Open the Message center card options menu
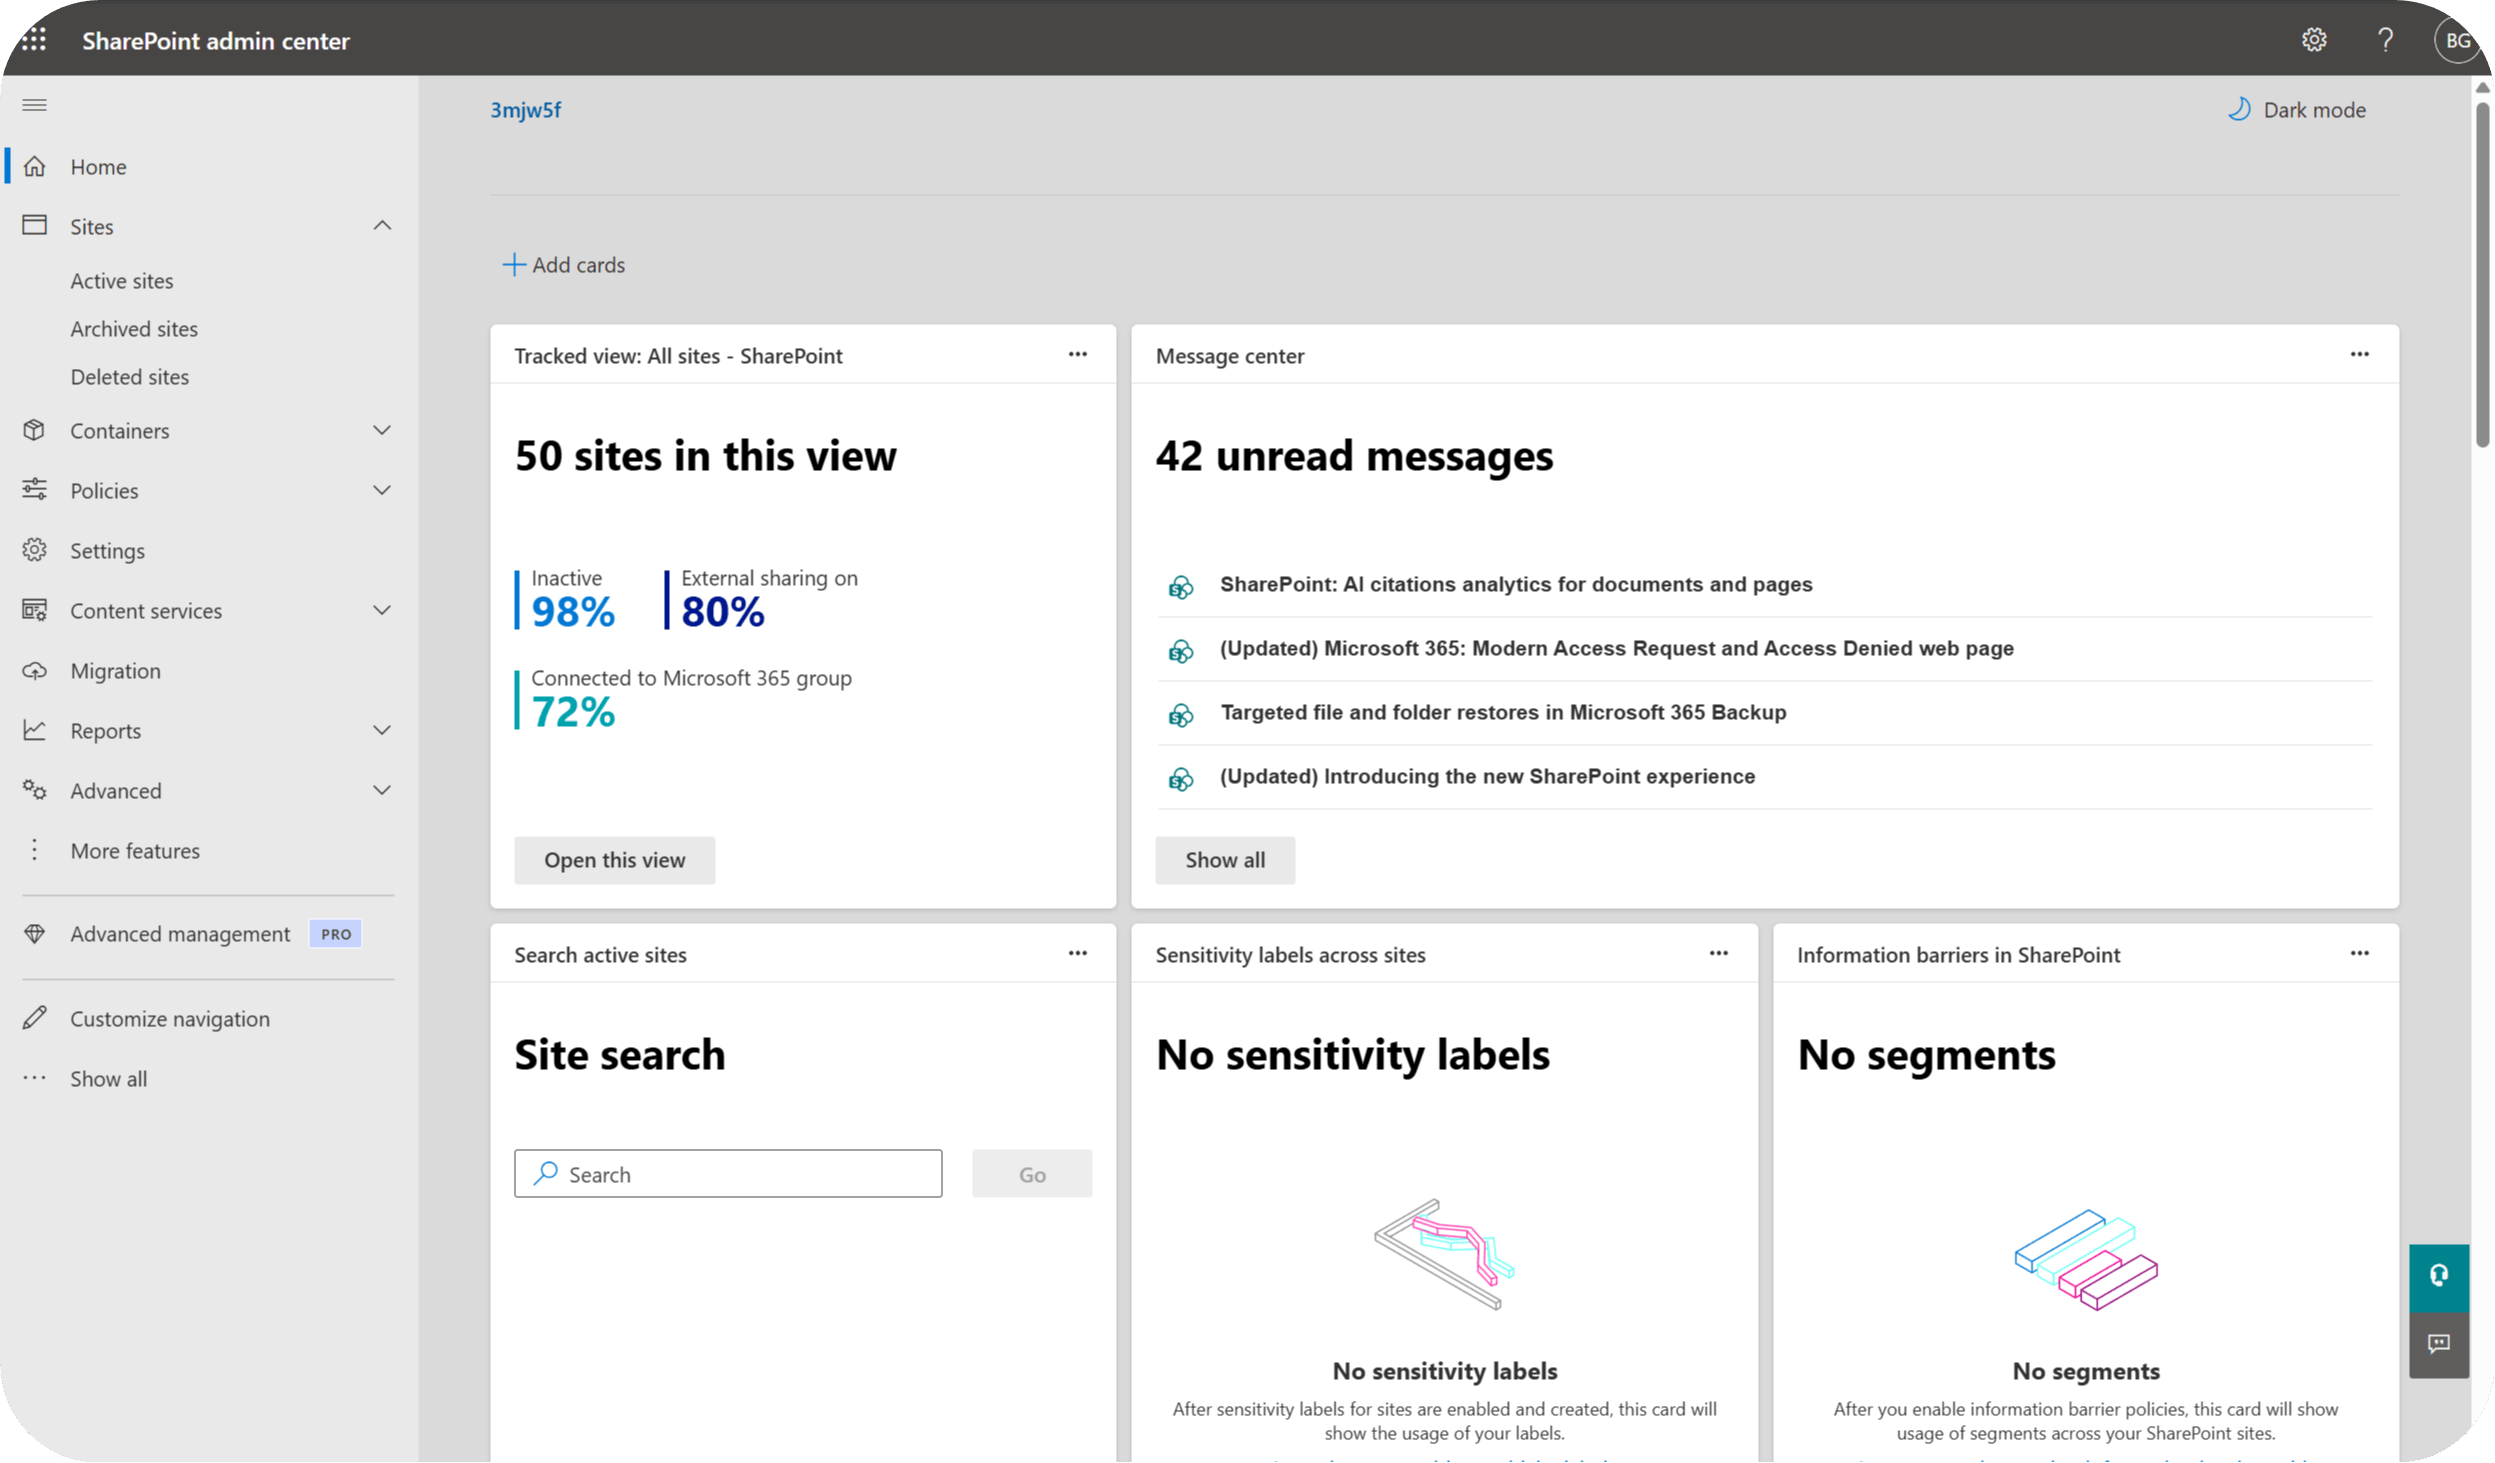The width and height of the screenshot is (2495, 1463). (x=2360, y=354)
